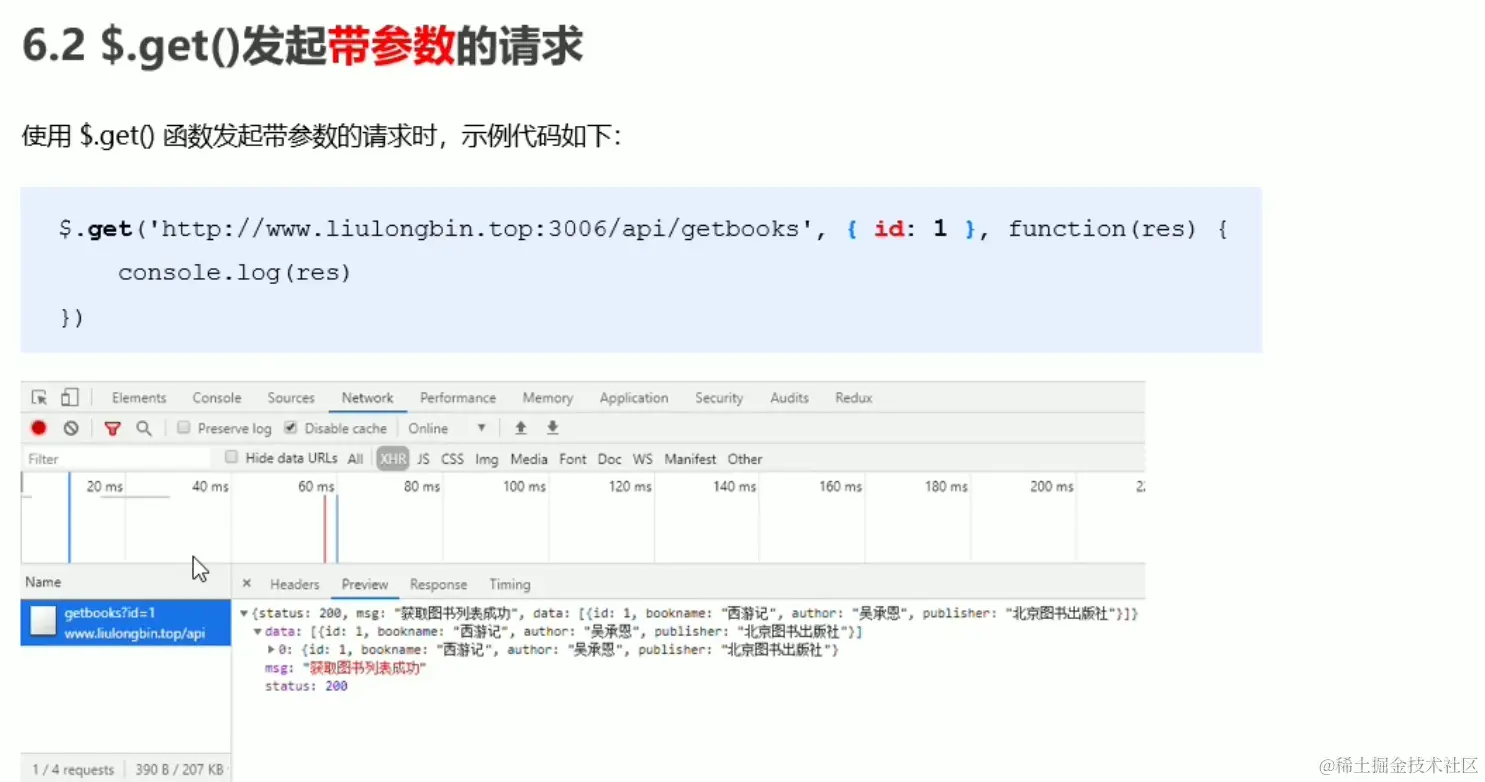This screenshot has width=1485, height=782.
Task: Select the XHR filter button
Action: (394, 459)
